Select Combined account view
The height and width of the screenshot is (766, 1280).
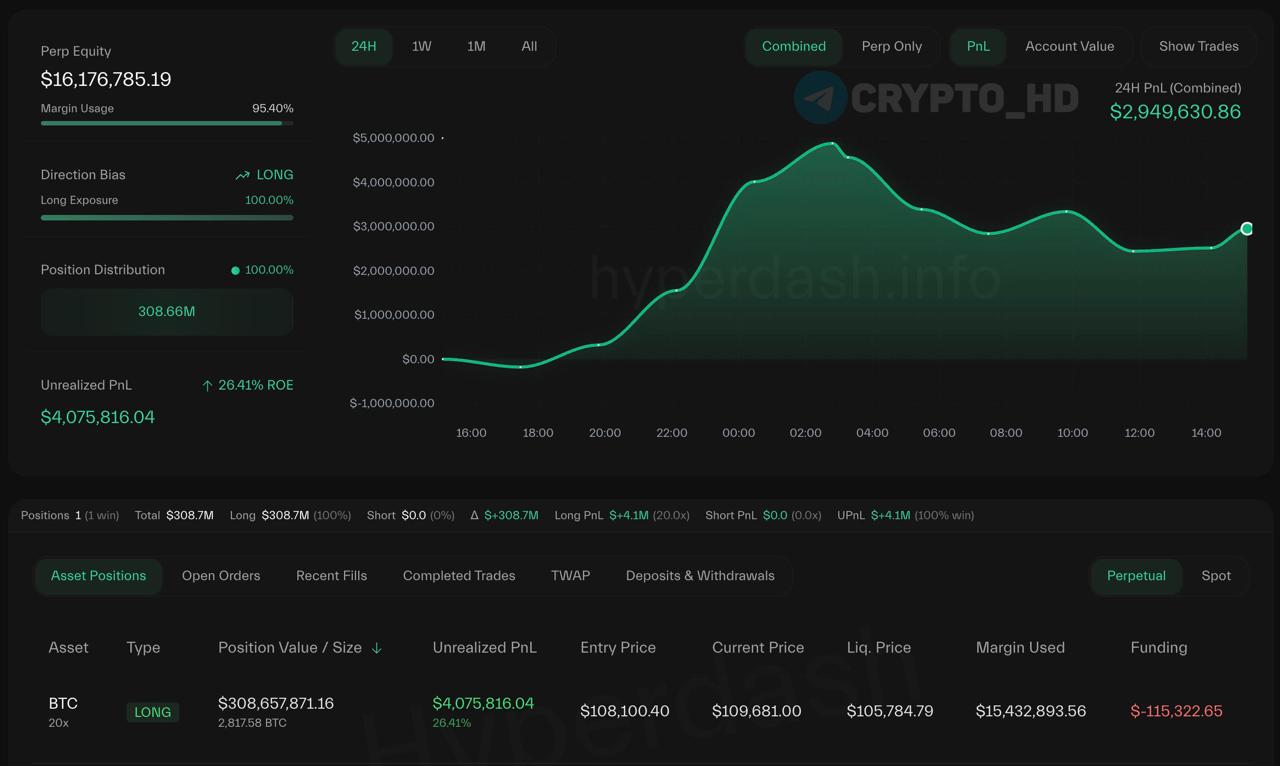tap(794, 46)
